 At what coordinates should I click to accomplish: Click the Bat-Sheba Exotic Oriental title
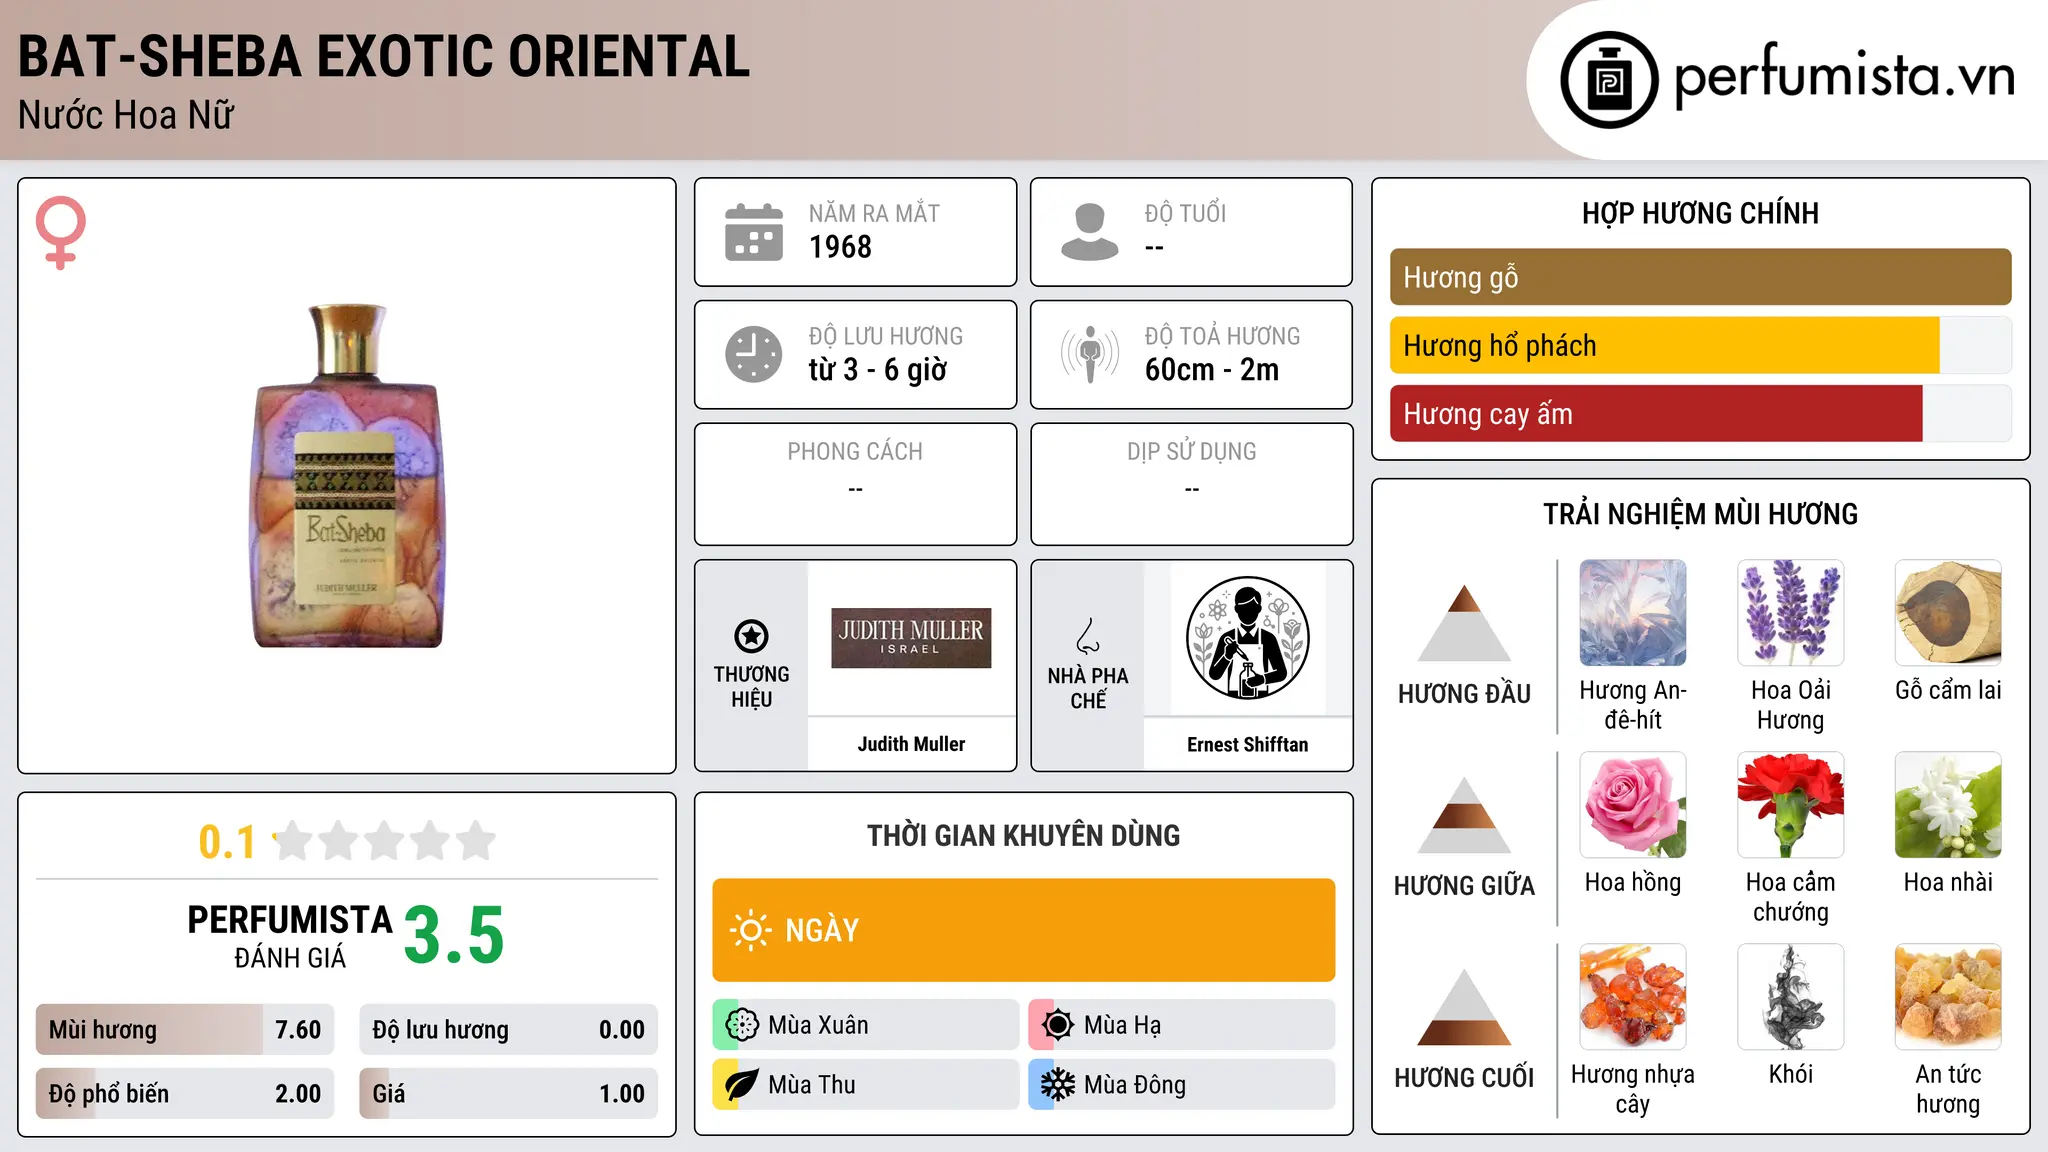(x=384, y=56)
